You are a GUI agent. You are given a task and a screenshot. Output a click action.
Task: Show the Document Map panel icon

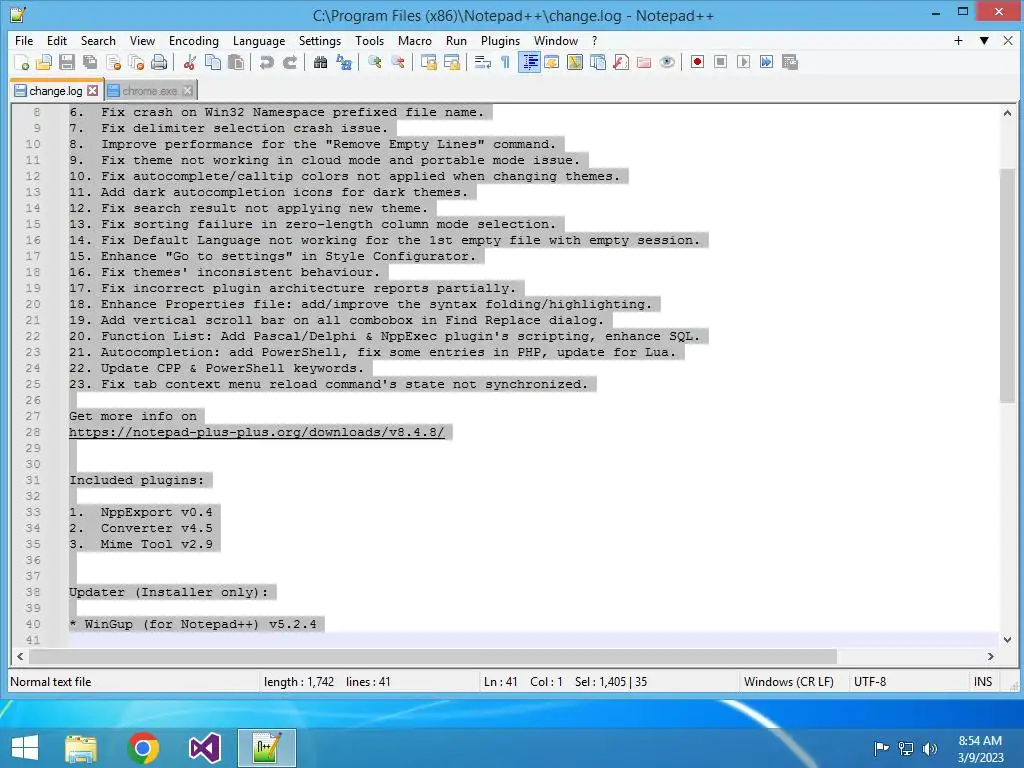coord(575,62)
